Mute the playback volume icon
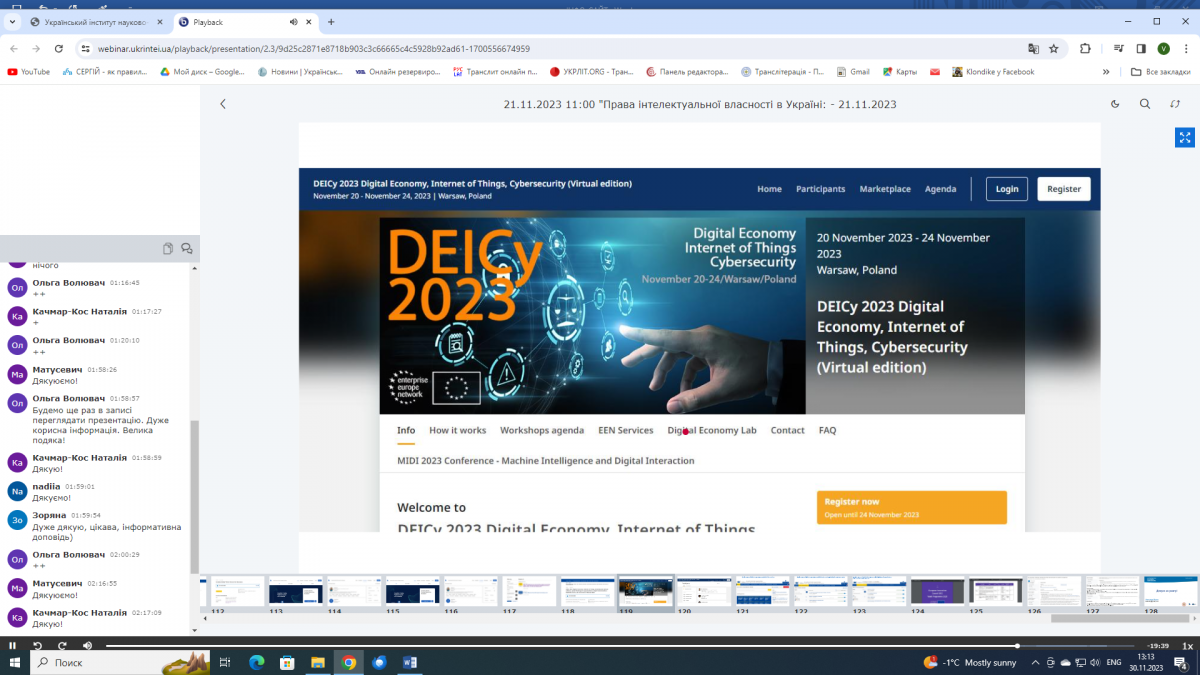1200x675 pixels. pyautogui.click(x=87, y=646)
